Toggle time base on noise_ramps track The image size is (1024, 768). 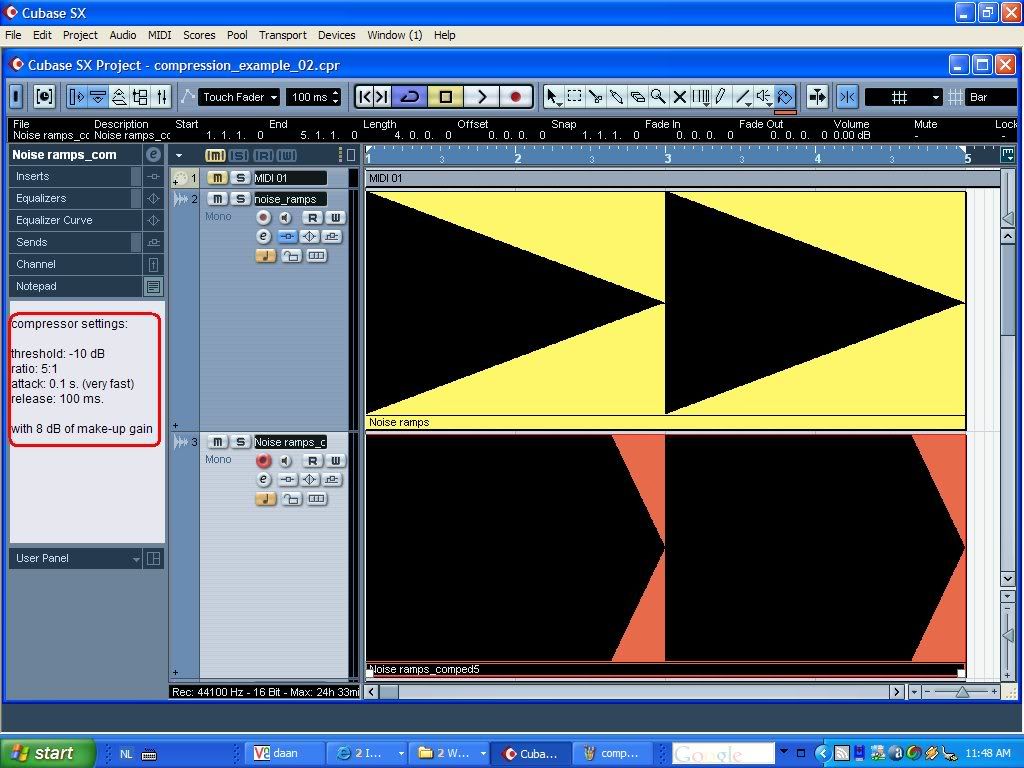[x=265, y=256]
